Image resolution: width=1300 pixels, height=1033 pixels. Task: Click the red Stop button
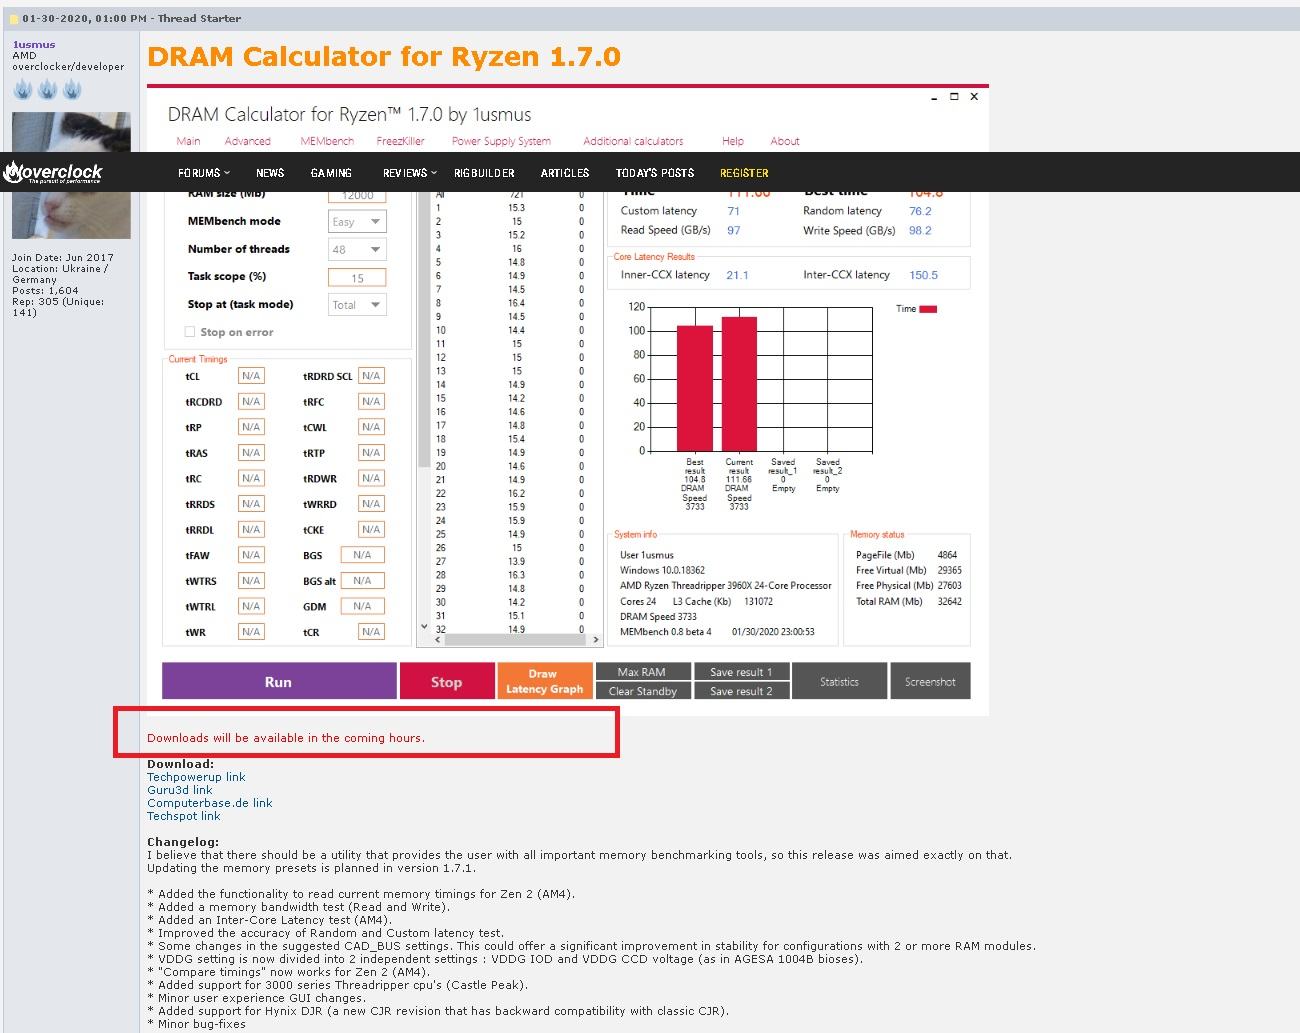point(447,681)
